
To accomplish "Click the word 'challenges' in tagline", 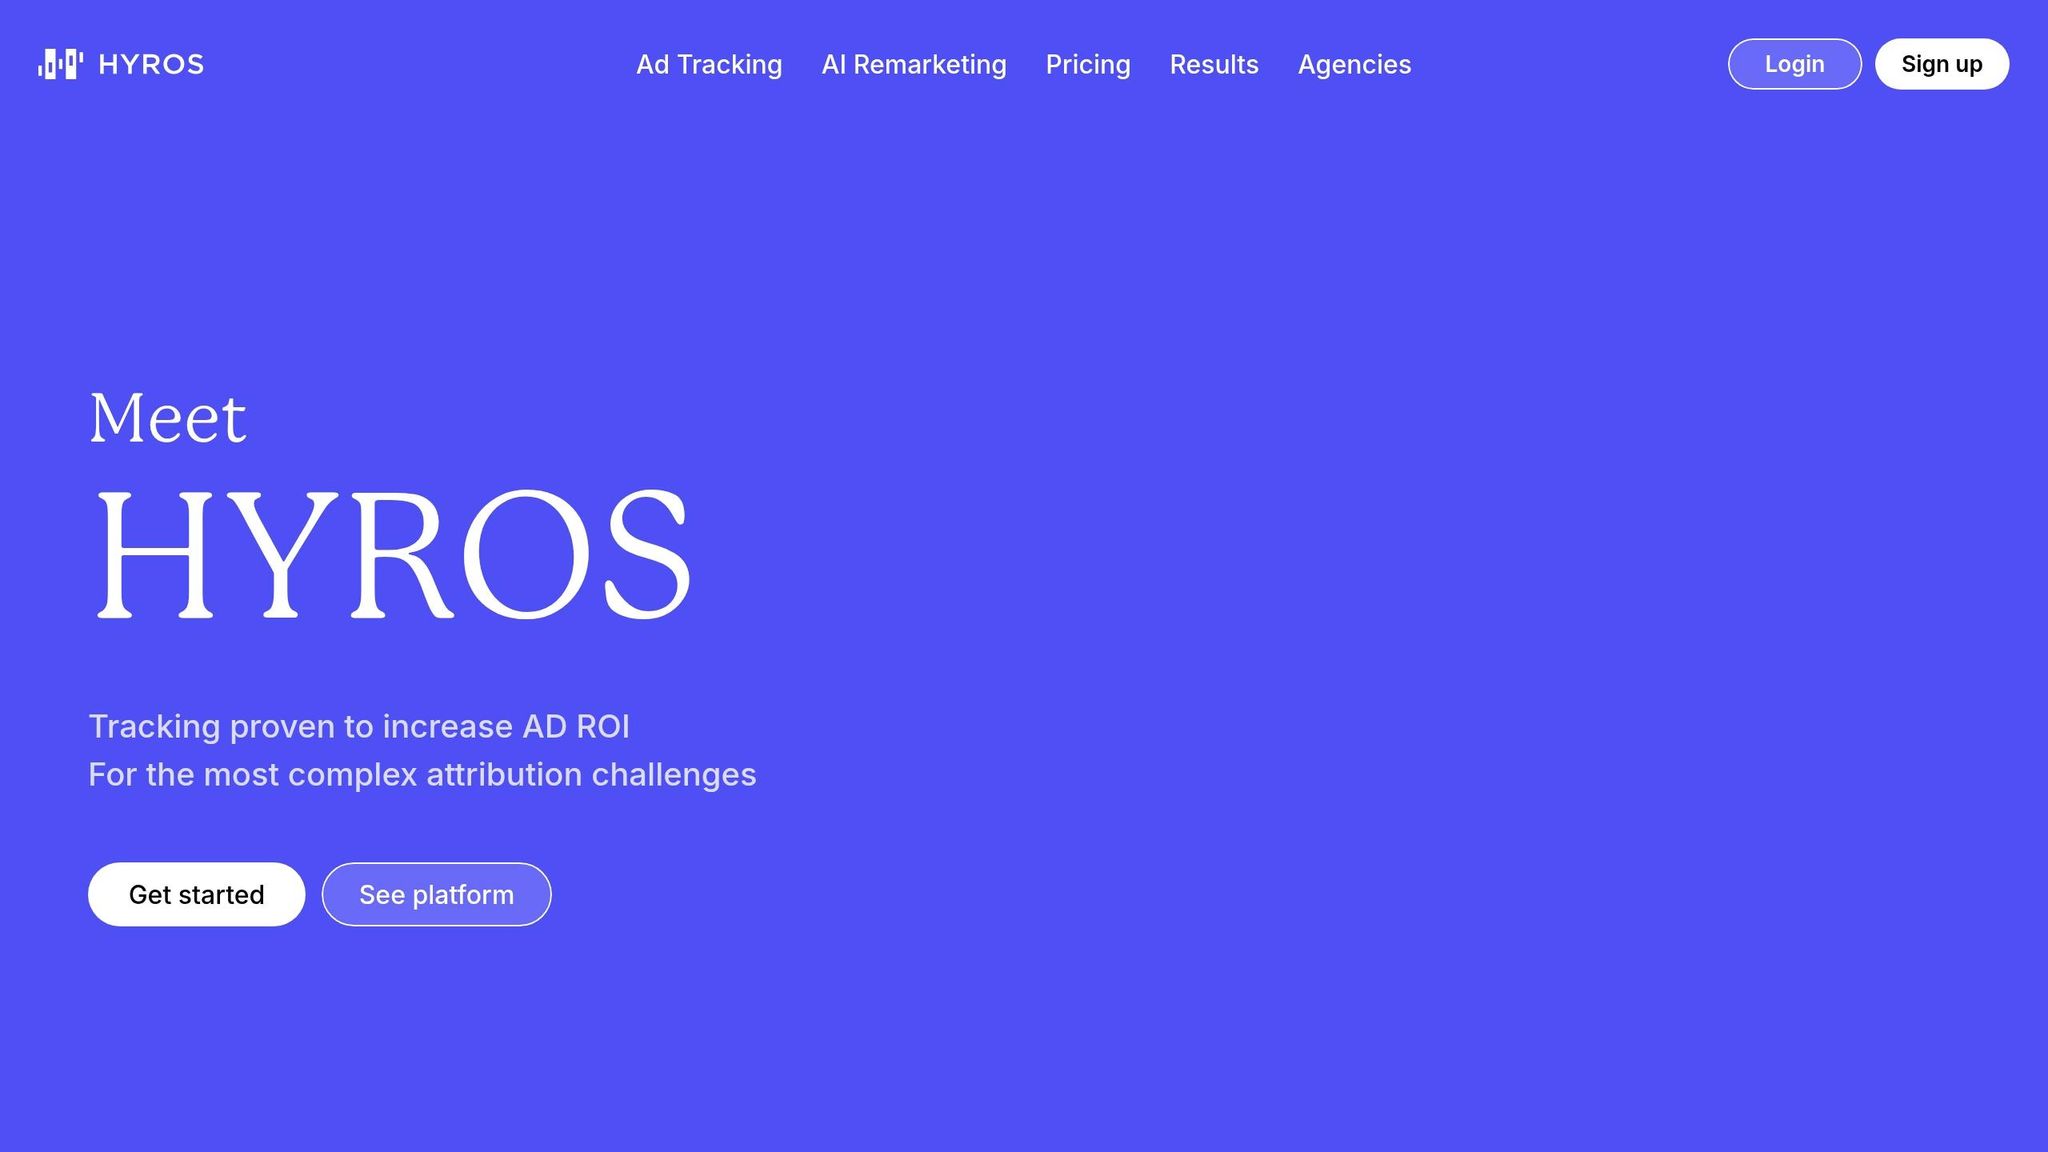I will click(x=673, y=775).
